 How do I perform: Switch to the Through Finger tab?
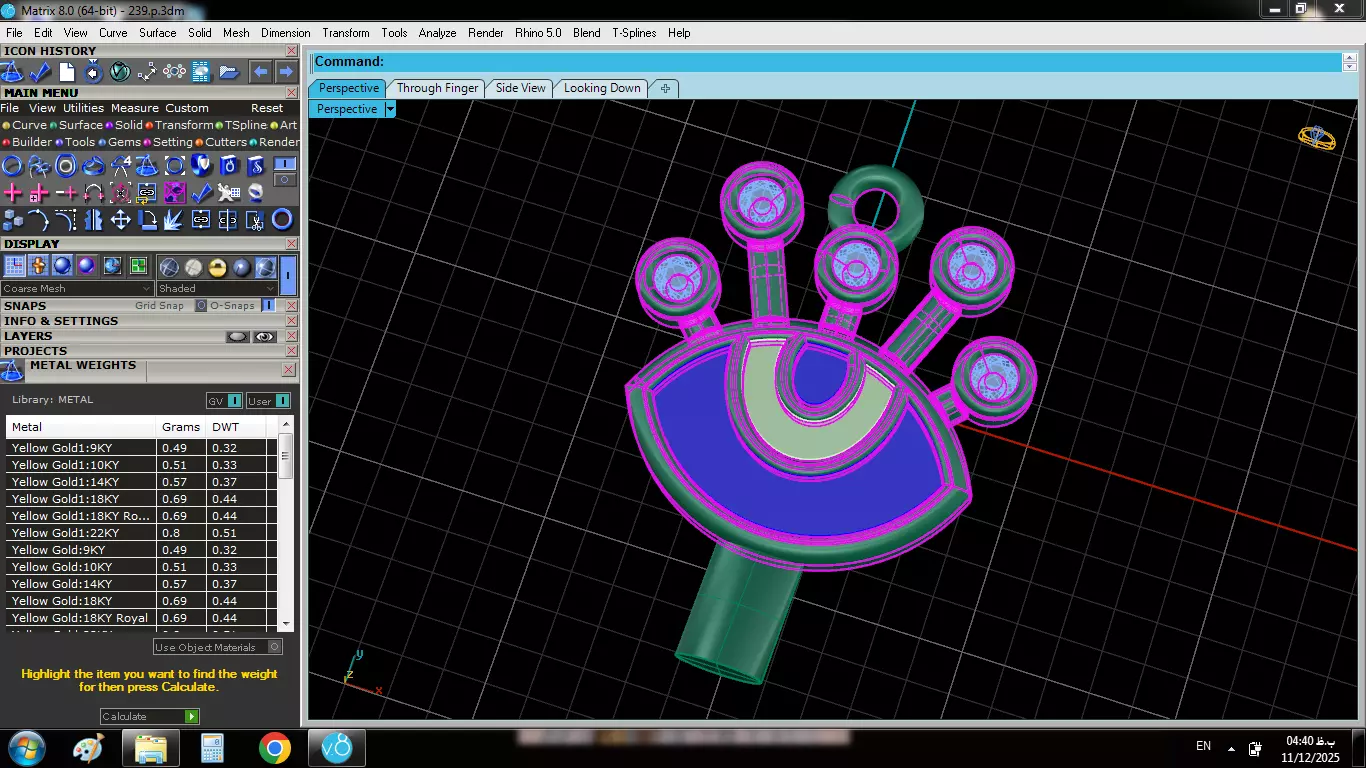coord(437,88)
